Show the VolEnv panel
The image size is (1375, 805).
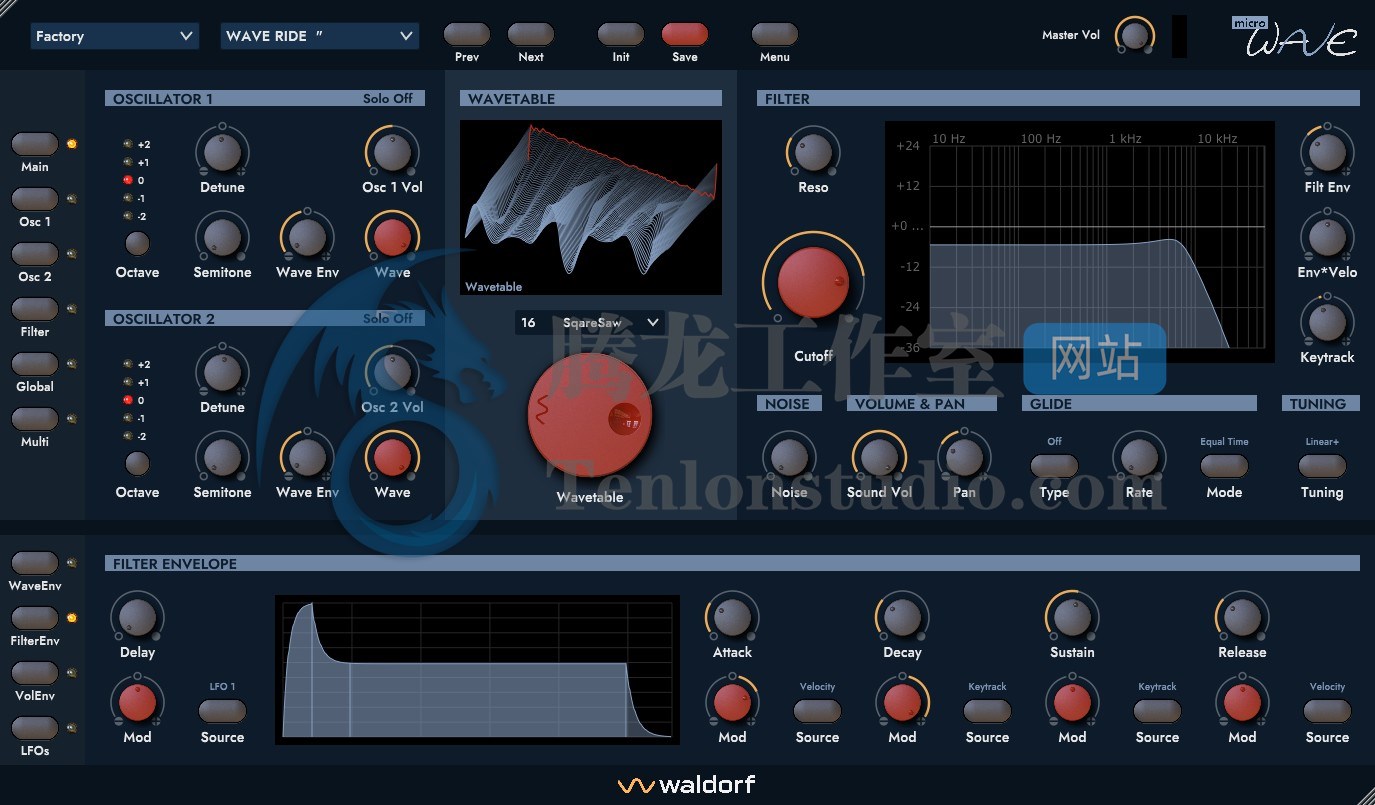pyautogui.click(x=35, y=673)
